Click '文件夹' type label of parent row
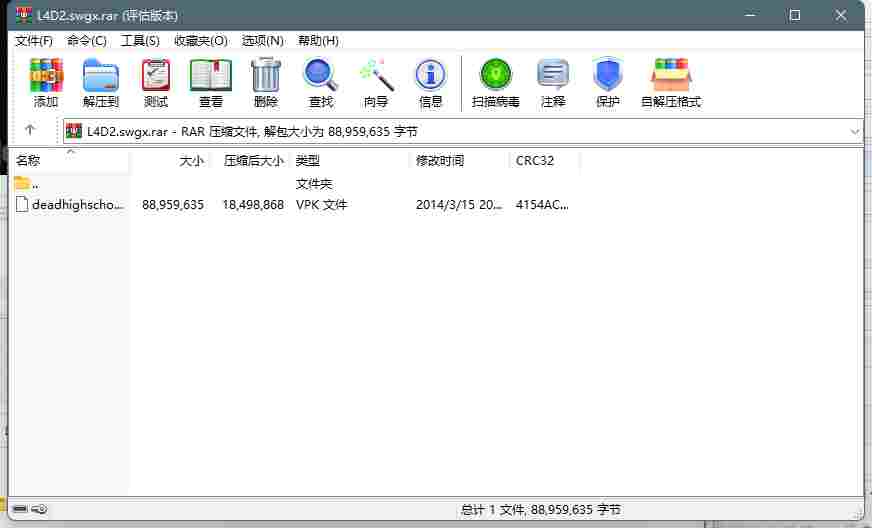The image size is (872, 528). (314, 184)
